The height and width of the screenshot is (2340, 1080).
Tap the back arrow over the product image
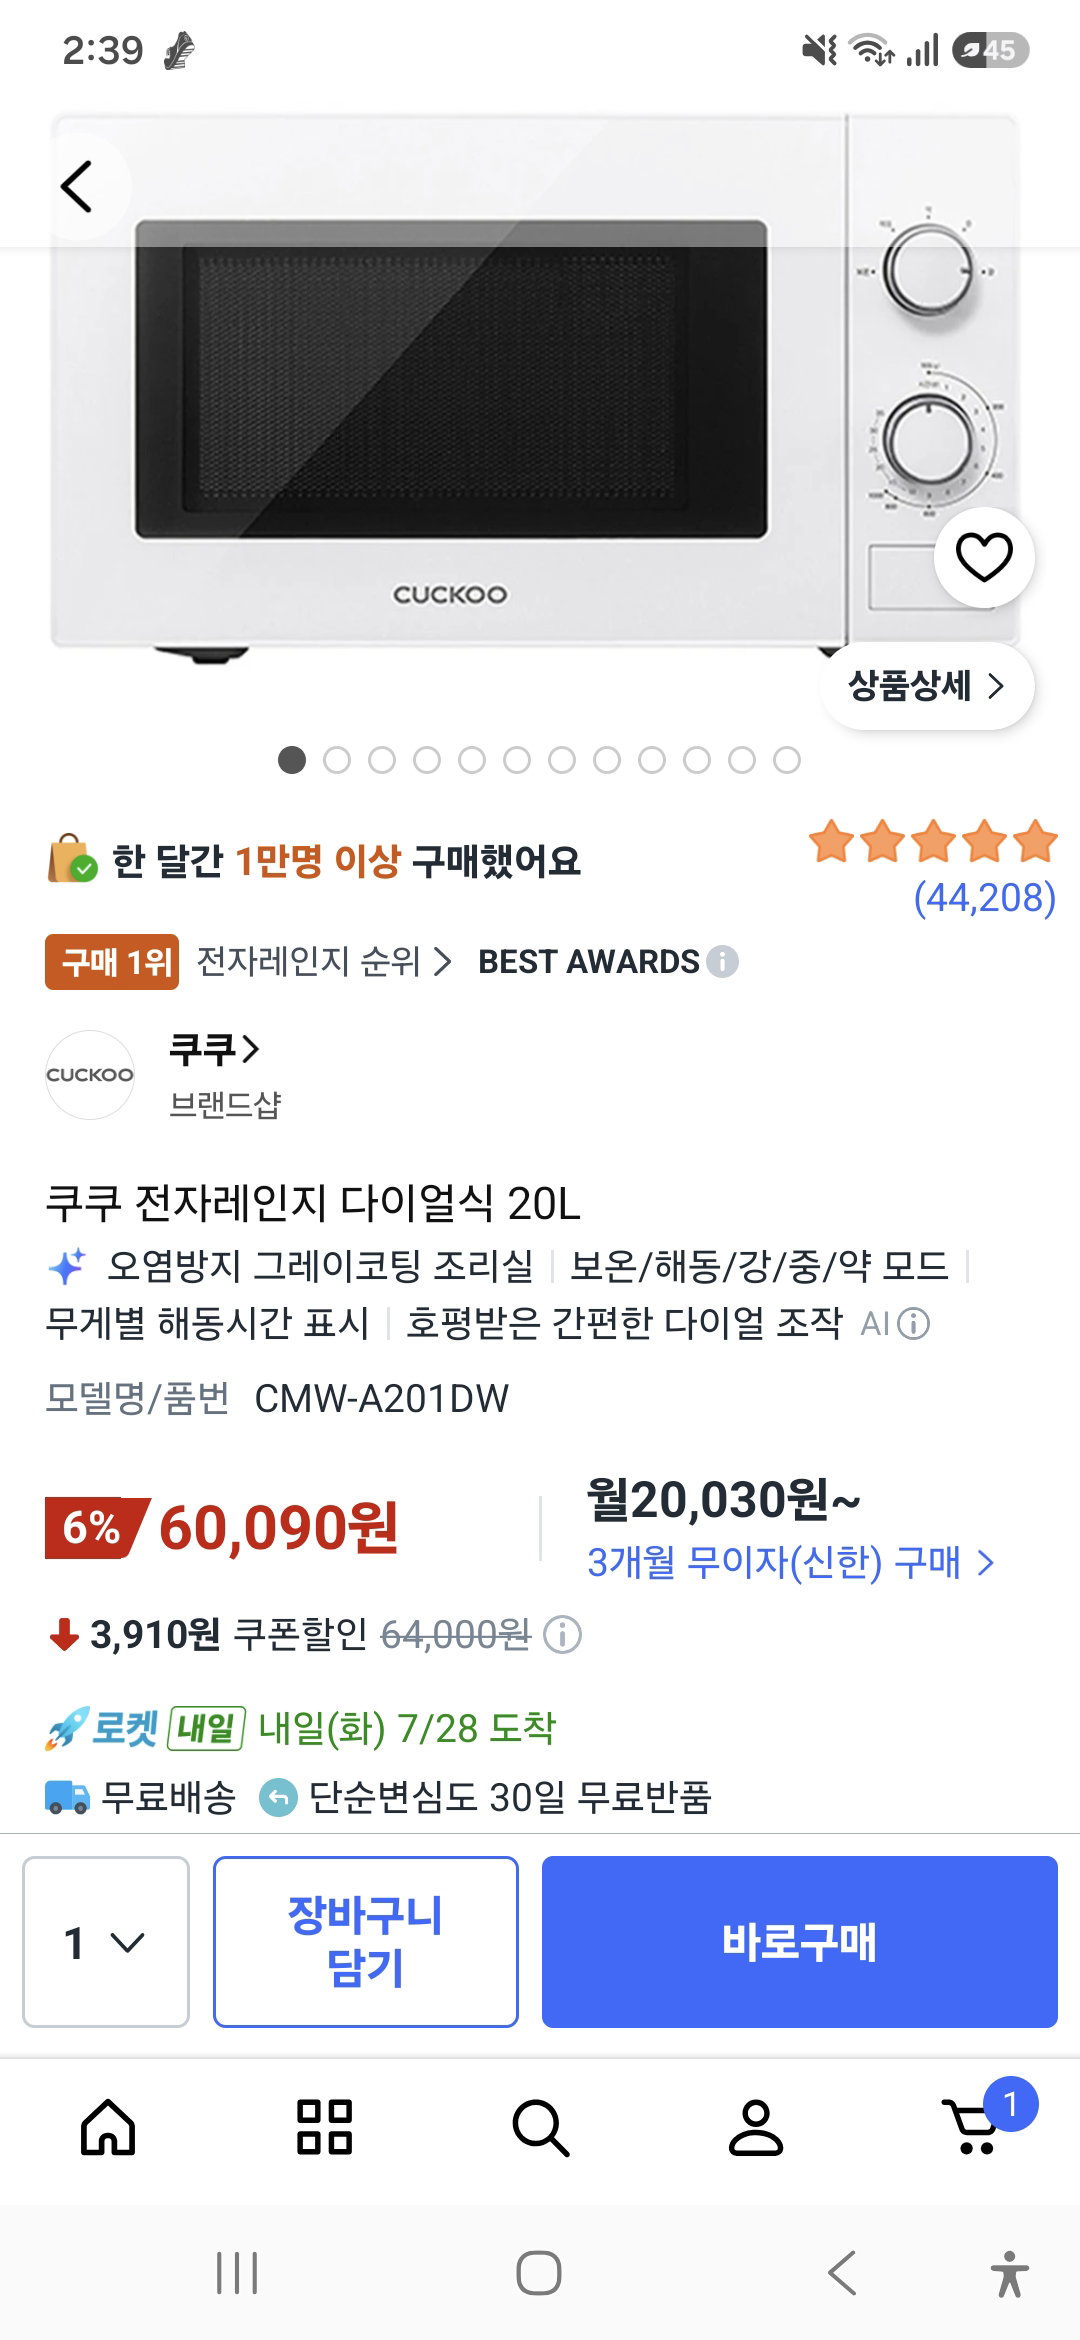tap(78, 186)
